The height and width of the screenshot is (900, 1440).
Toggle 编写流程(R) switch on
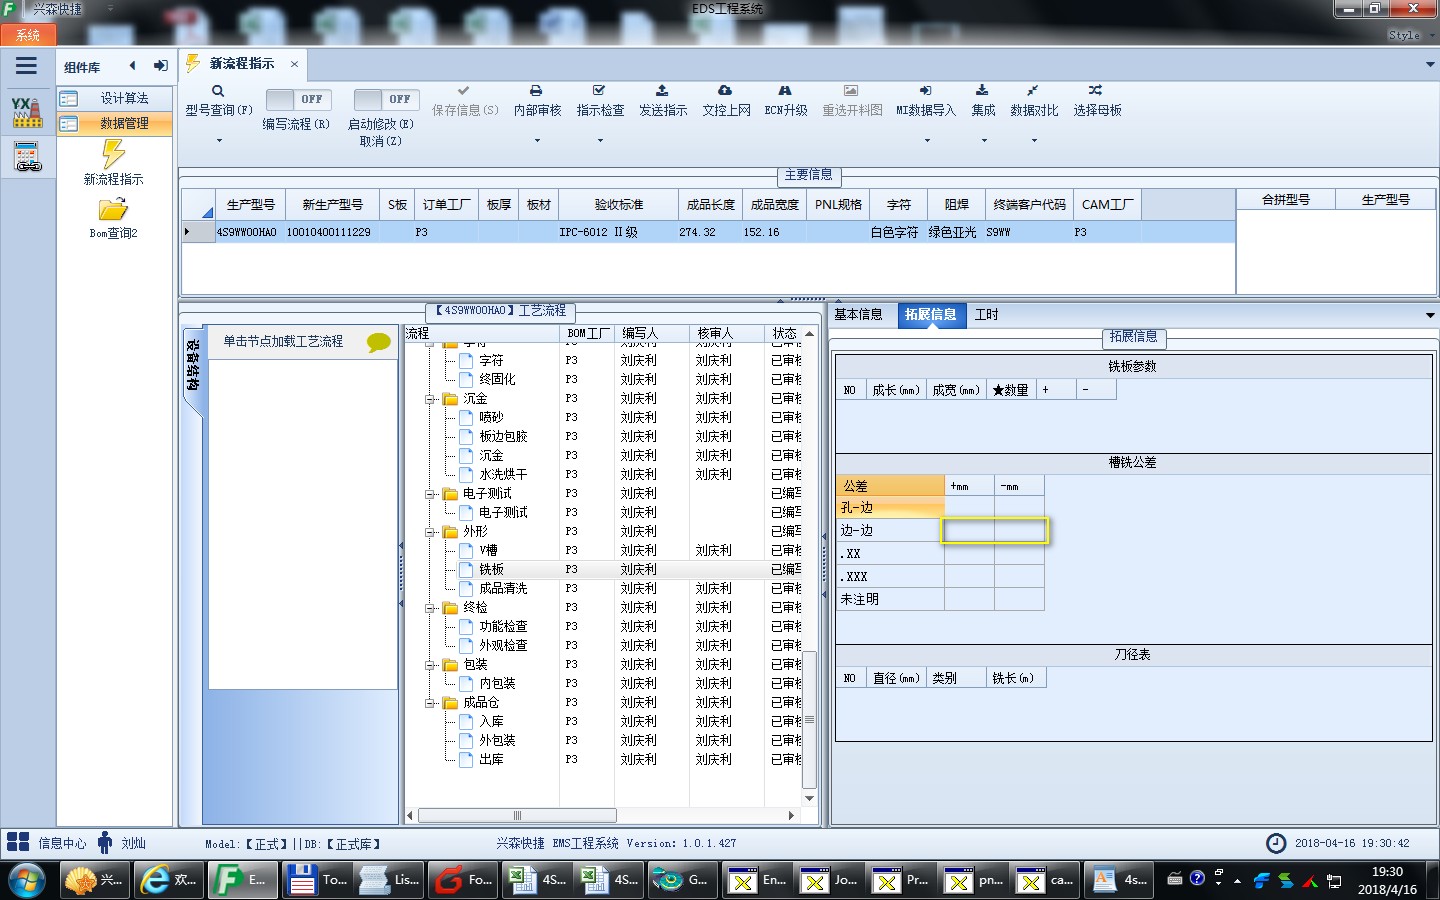pyautogui.click(x=297, y=99)
